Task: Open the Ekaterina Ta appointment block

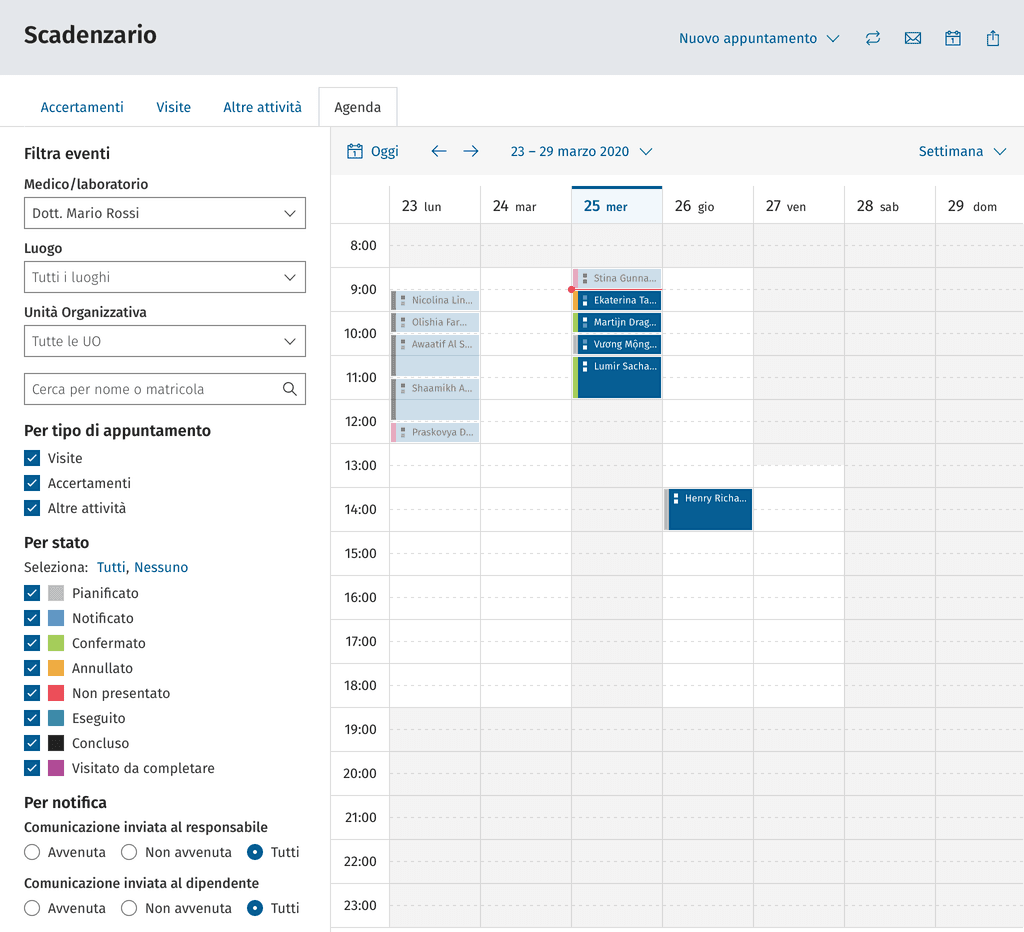Action: [x=617, y=300]
